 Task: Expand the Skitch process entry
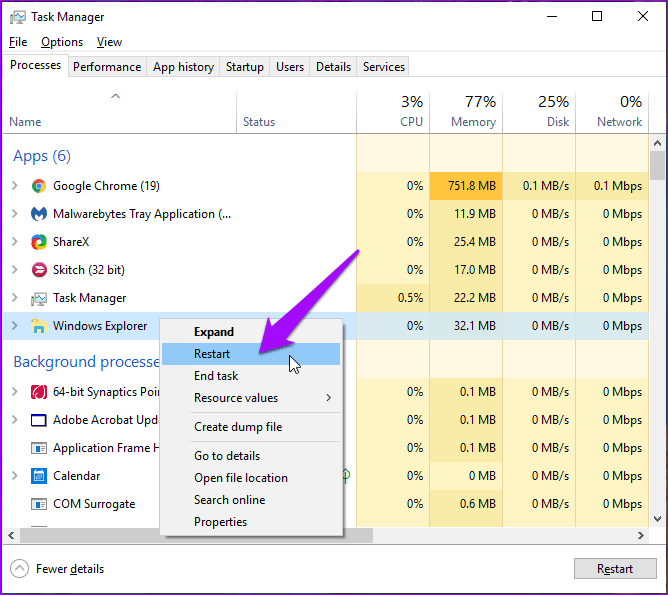pos(14,270)
